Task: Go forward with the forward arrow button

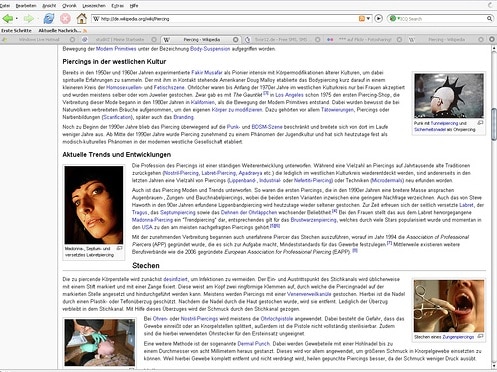Action: pyautogui.click(x=29, y=18)
